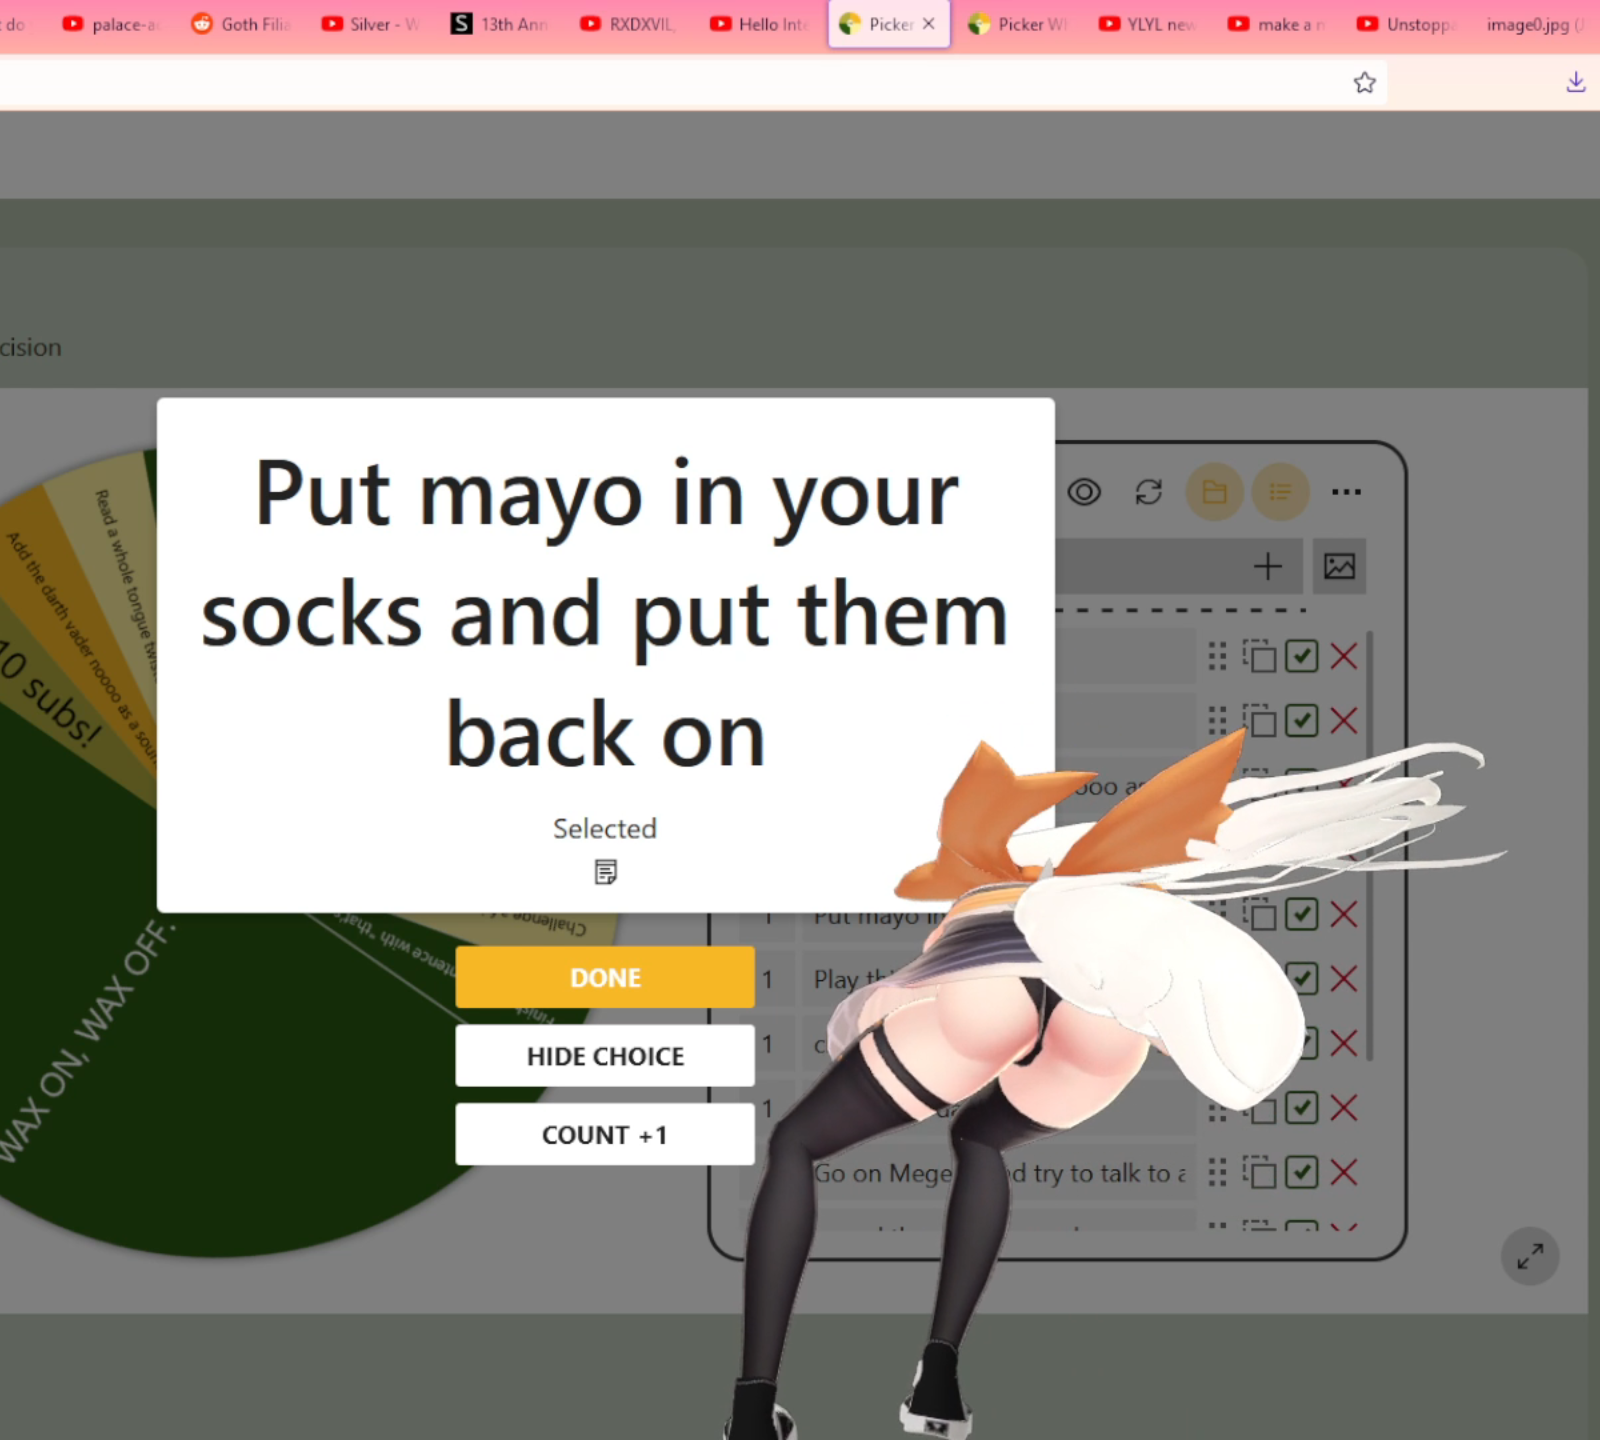
Task: Delete the row below 'Play th'
Action: (x=1344, y=1043)
